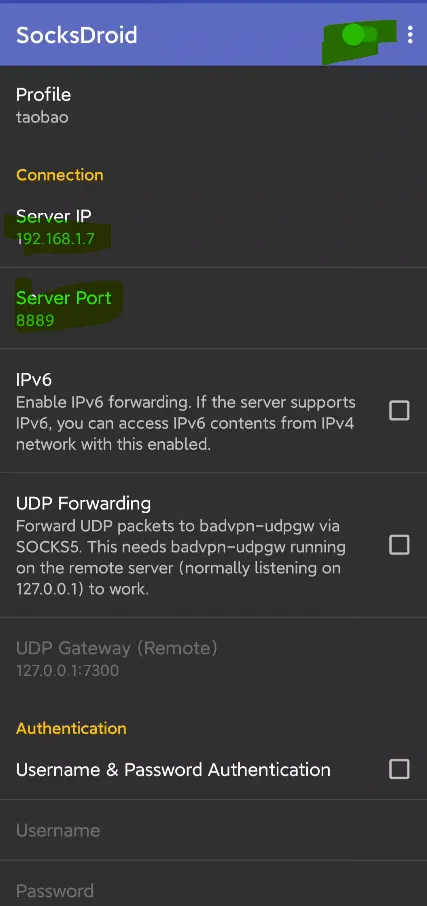Tap the 127.0.0.1:7300 gateway value

67,671
